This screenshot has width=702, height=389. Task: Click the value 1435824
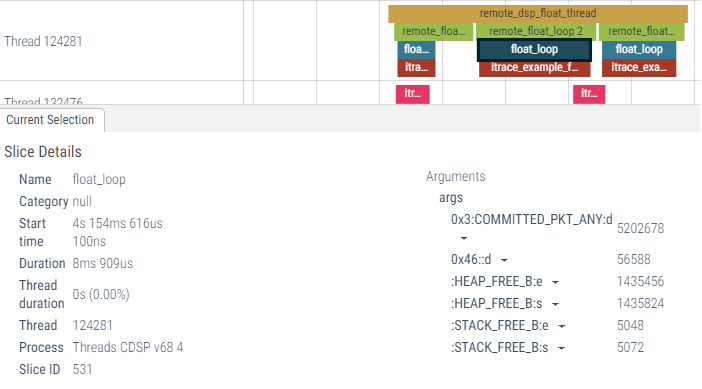640,303
